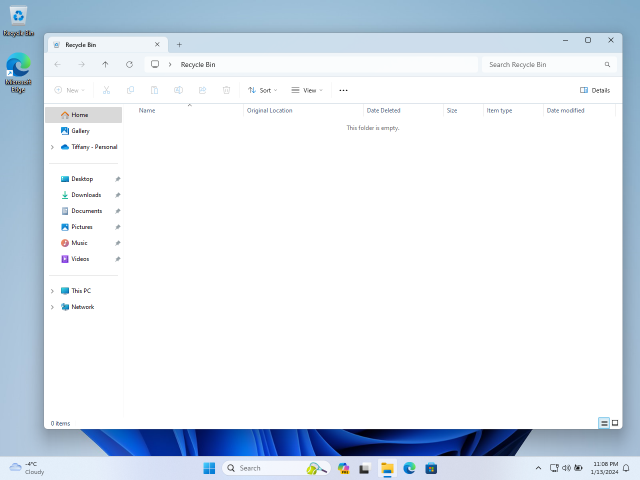Click the Refresh button in the navigation bar

129,64
